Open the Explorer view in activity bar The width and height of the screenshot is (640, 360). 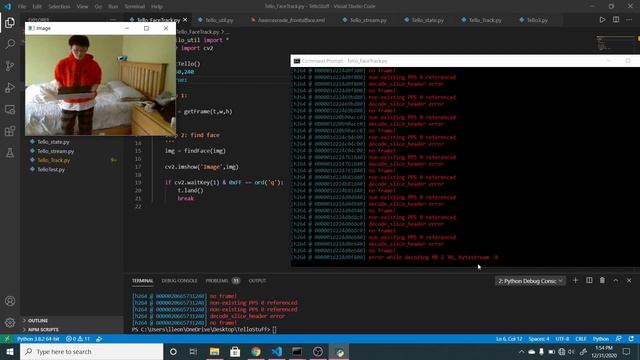point(10,22)
